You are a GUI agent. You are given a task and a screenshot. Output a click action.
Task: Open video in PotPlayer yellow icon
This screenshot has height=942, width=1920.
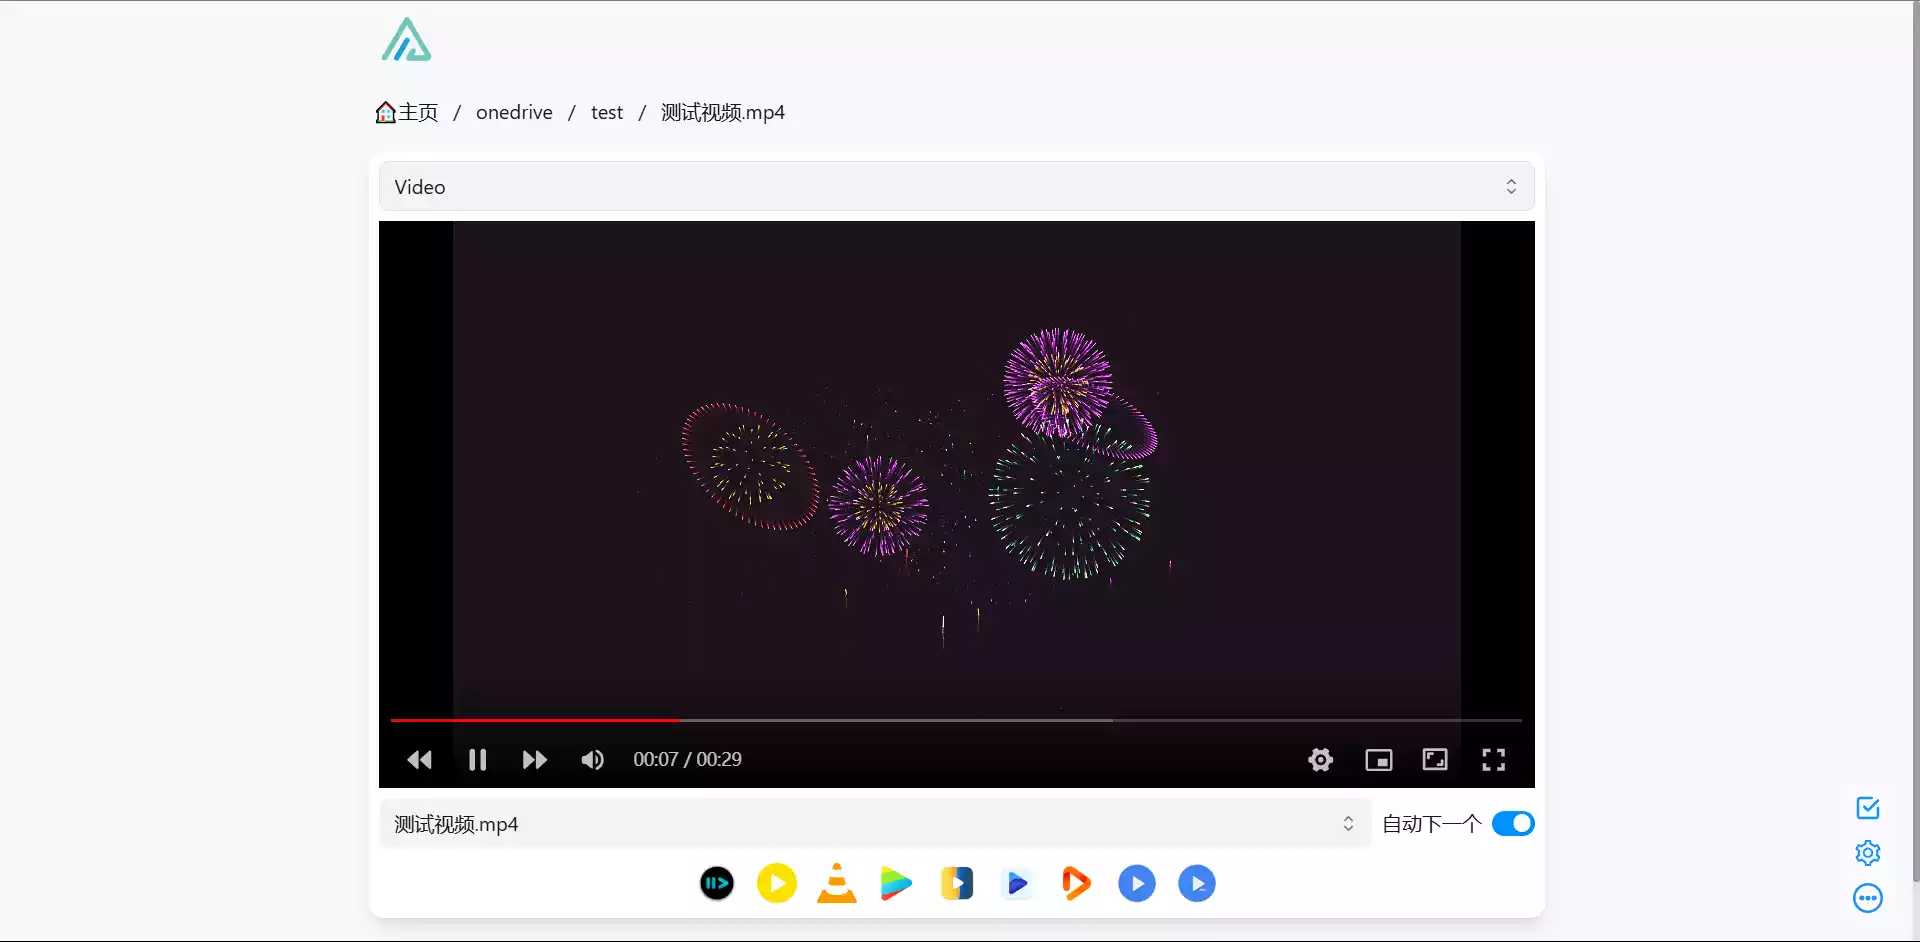776,883
